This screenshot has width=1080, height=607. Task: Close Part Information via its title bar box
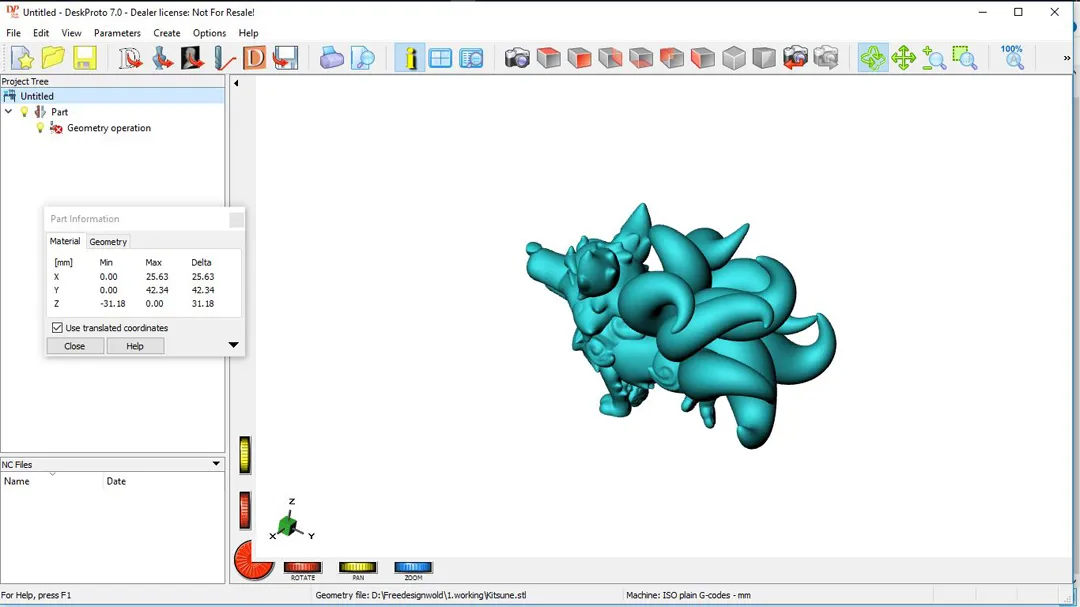pos(236,219)
